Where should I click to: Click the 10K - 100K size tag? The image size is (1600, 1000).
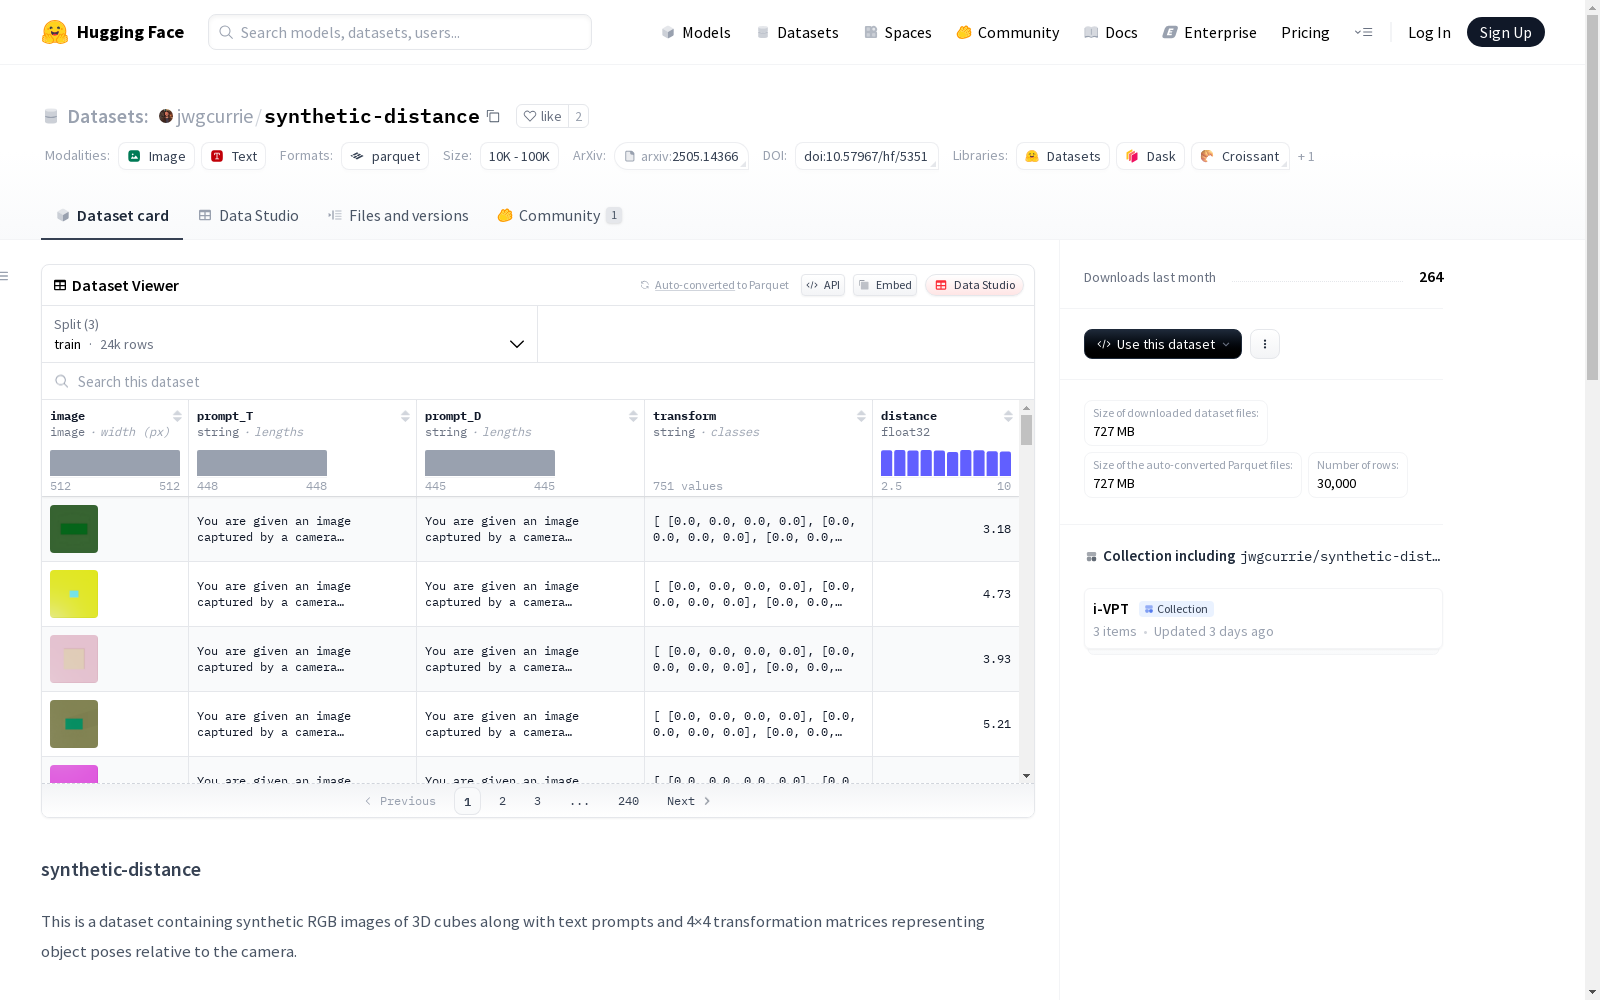pyautogui.click(x=519, y=156)
